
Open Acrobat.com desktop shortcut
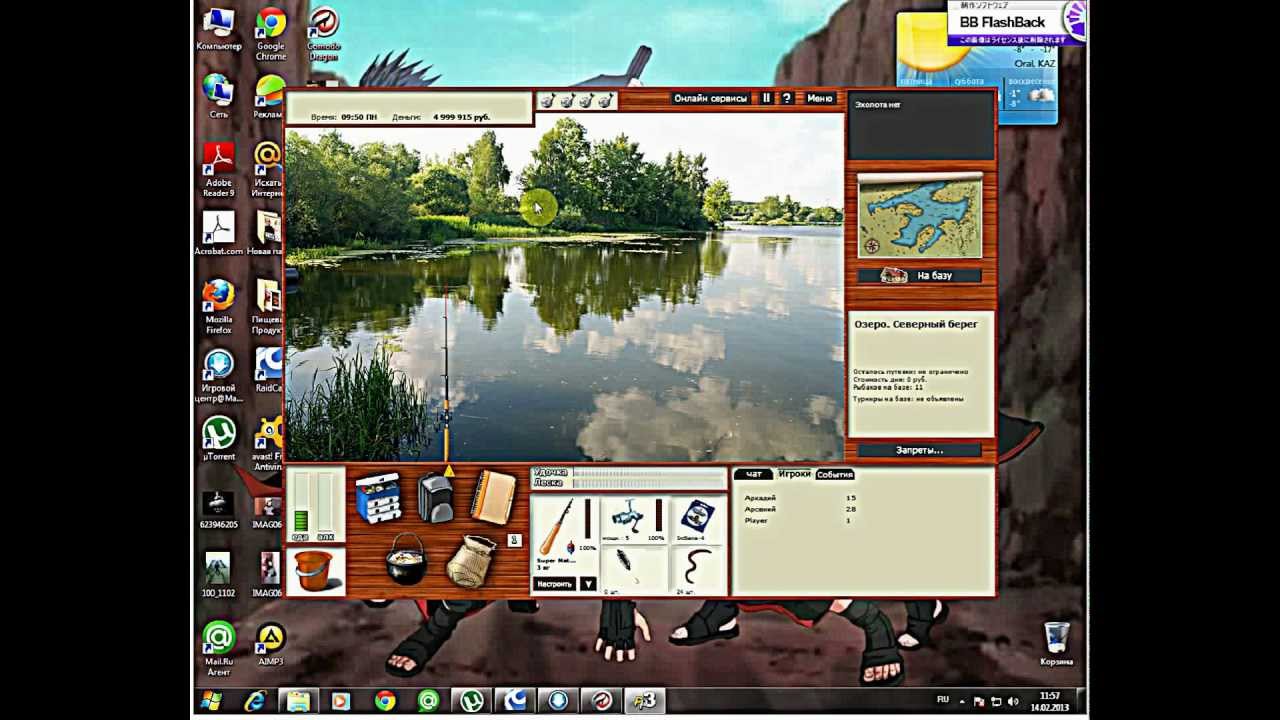pos(218,233)
